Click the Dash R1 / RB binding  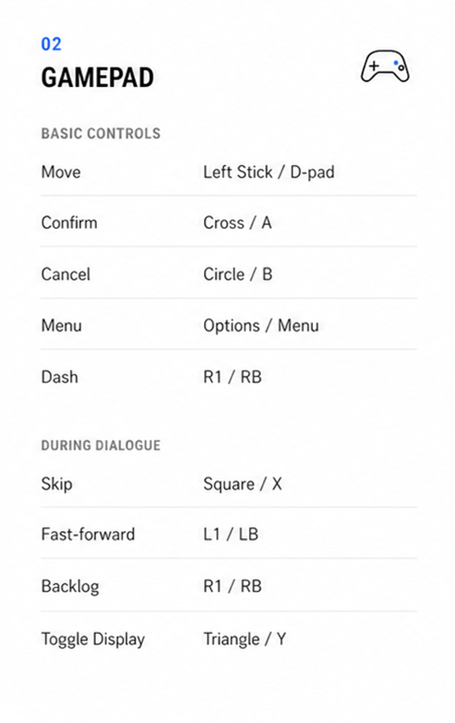pyautogui.click(x=232, y=377)
